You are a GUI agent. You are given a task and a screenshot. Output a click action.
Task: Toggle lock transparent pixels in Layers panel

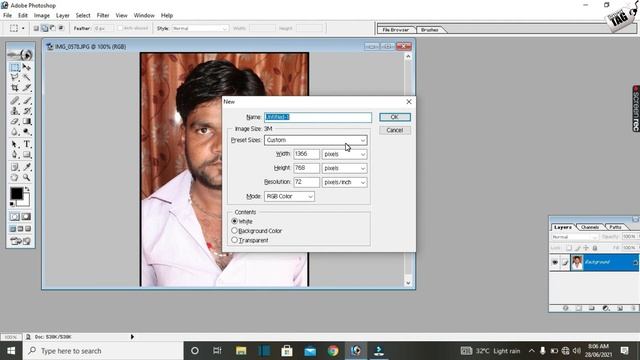[569, 248]
